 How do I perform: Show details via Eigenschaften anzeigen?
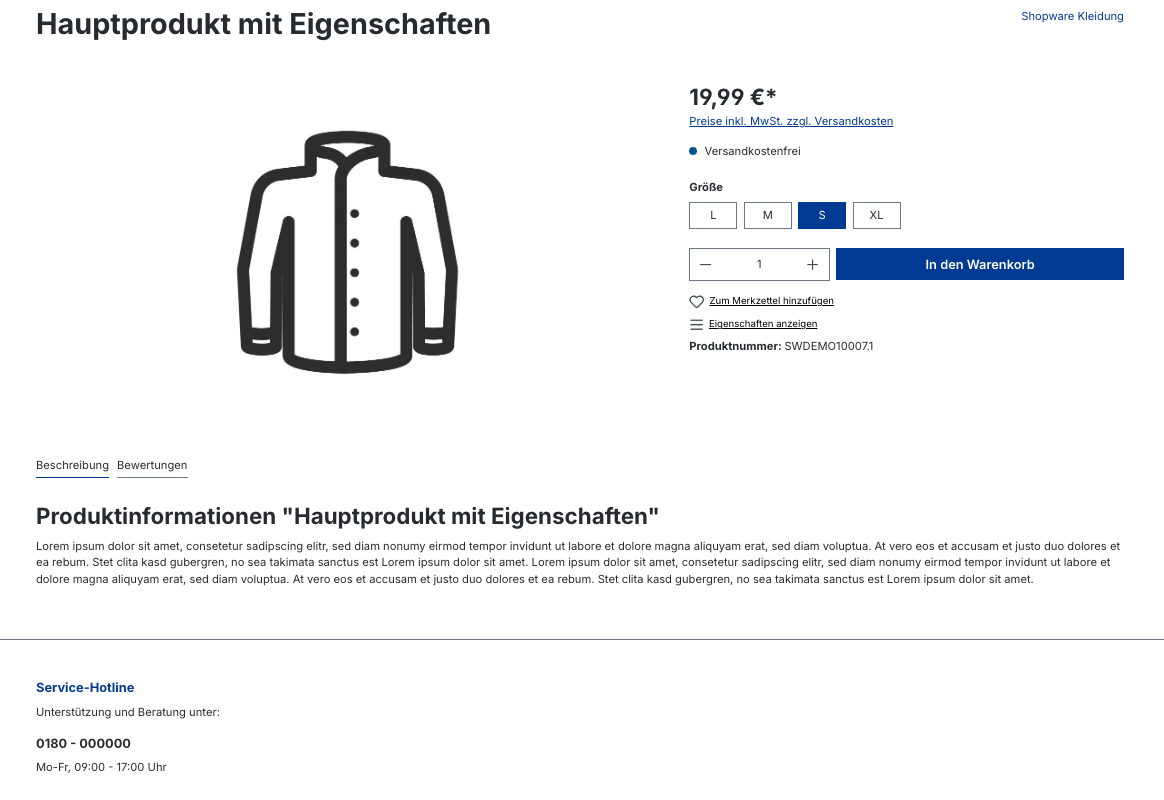tap(763, 324)
